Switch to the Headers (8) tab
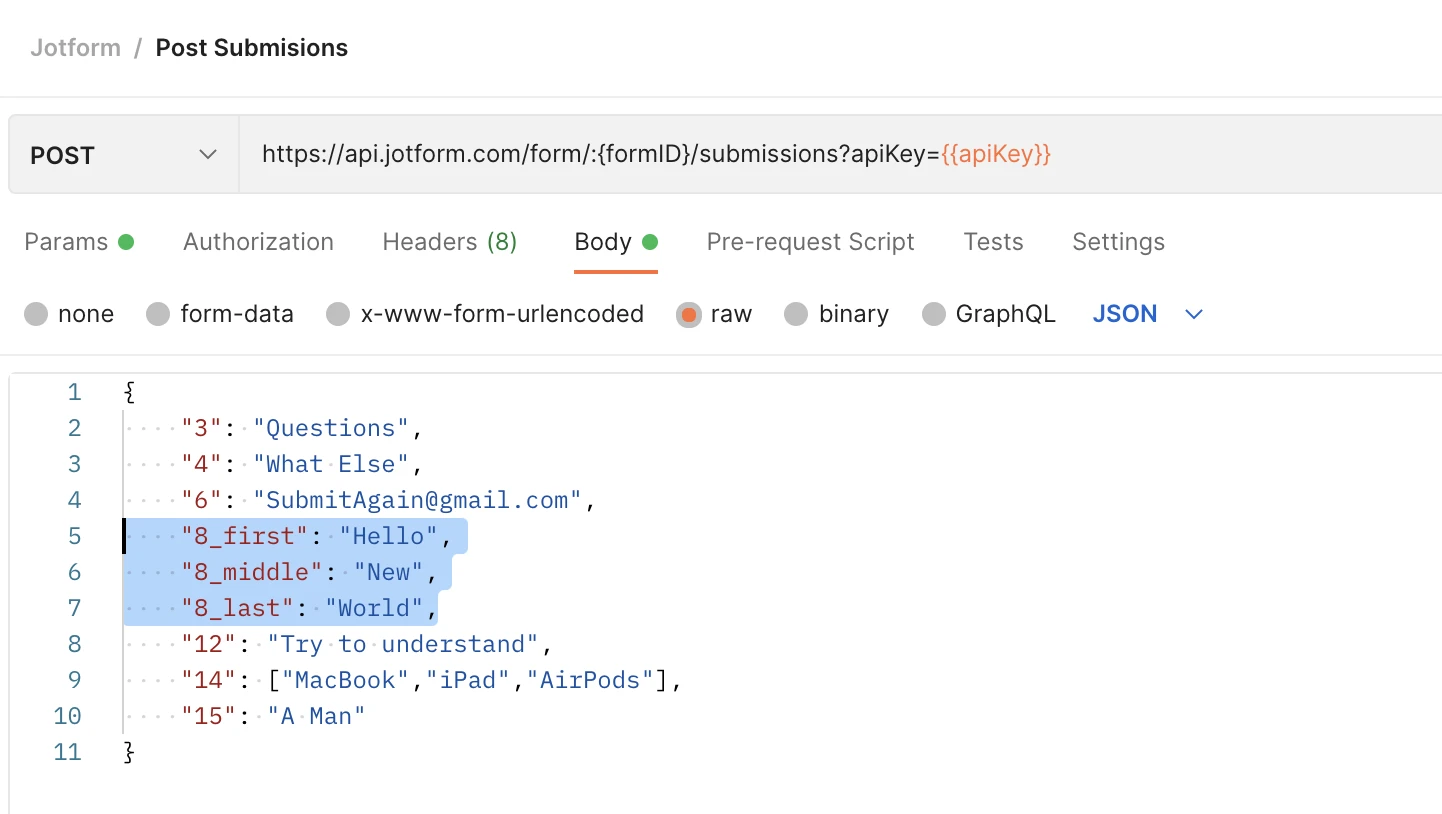The image size is (1442, 814). coord(449,241)
